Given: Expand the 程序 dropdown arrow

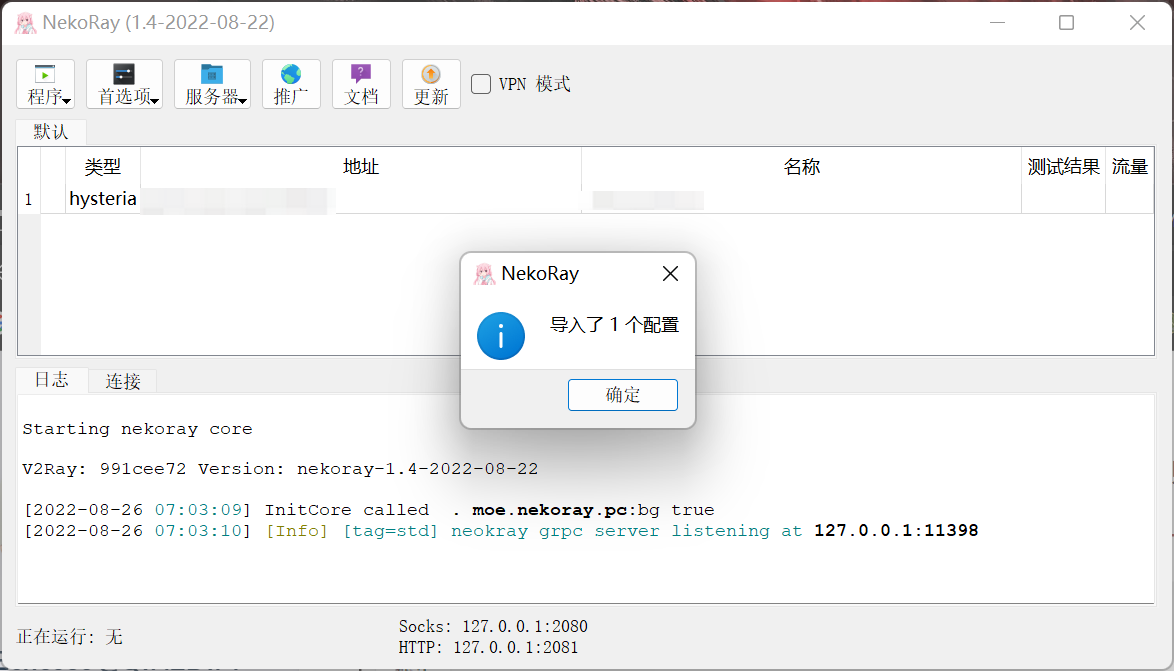Looking at the screenshot, I should (67, 101).
